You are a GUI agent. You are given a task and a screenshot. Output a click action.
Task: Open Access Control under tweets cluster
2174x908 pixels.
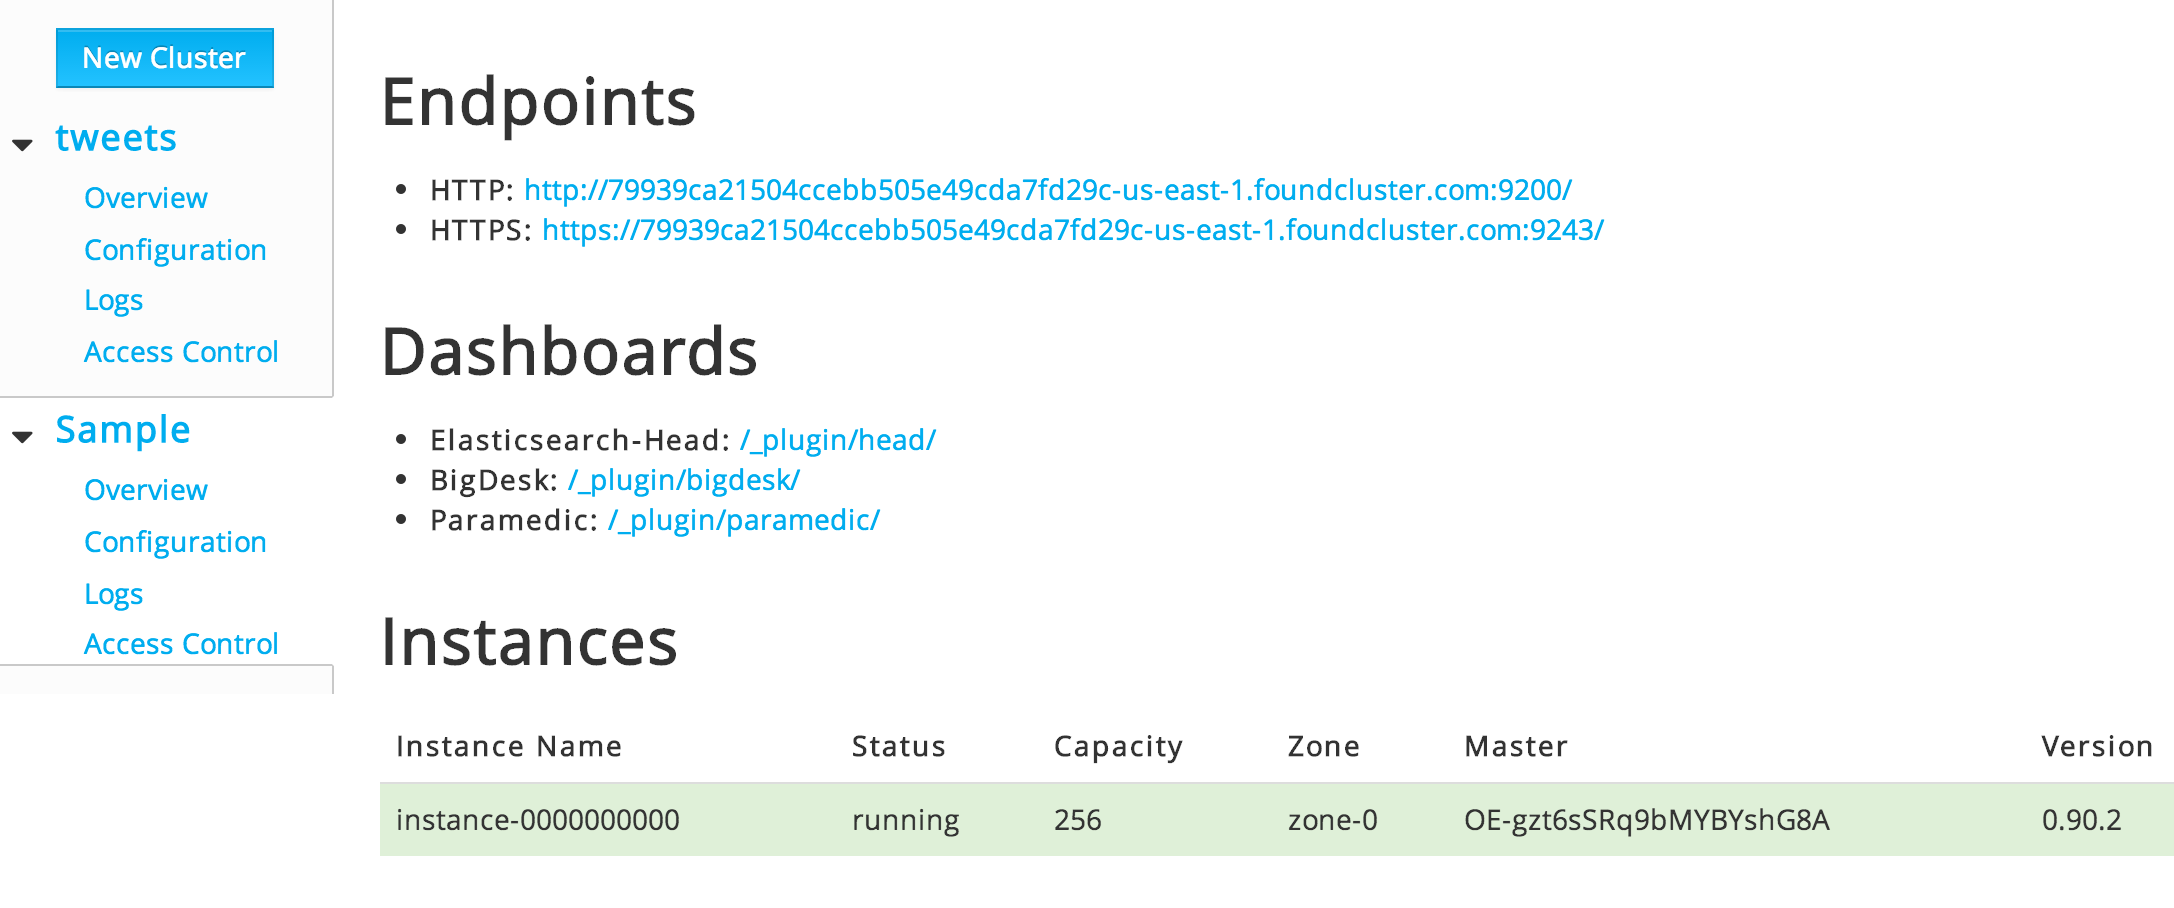pyautogui.click(x=181, y=352)
